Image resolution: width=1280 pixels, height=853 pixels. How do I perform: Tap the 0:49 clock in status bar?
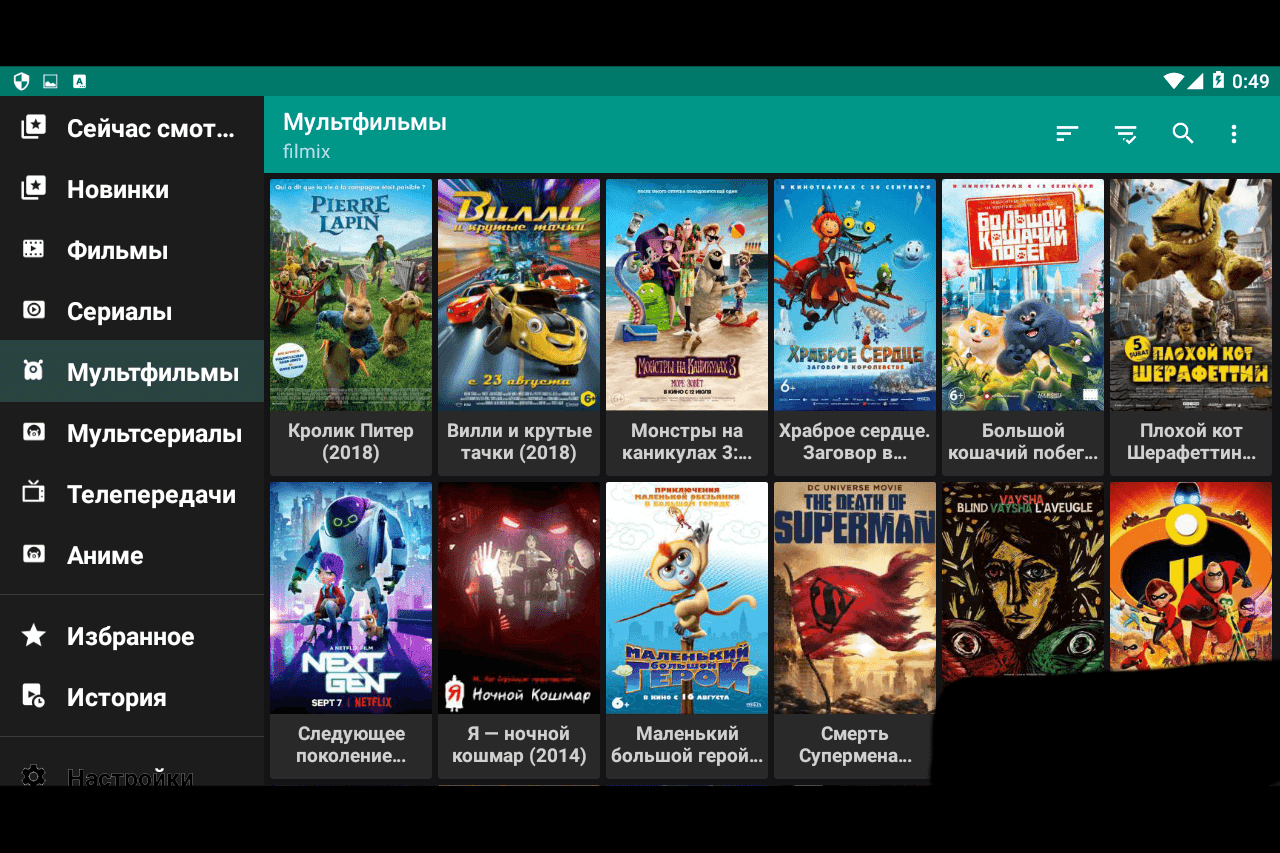pyautogui.click(x=1250, y=81)
